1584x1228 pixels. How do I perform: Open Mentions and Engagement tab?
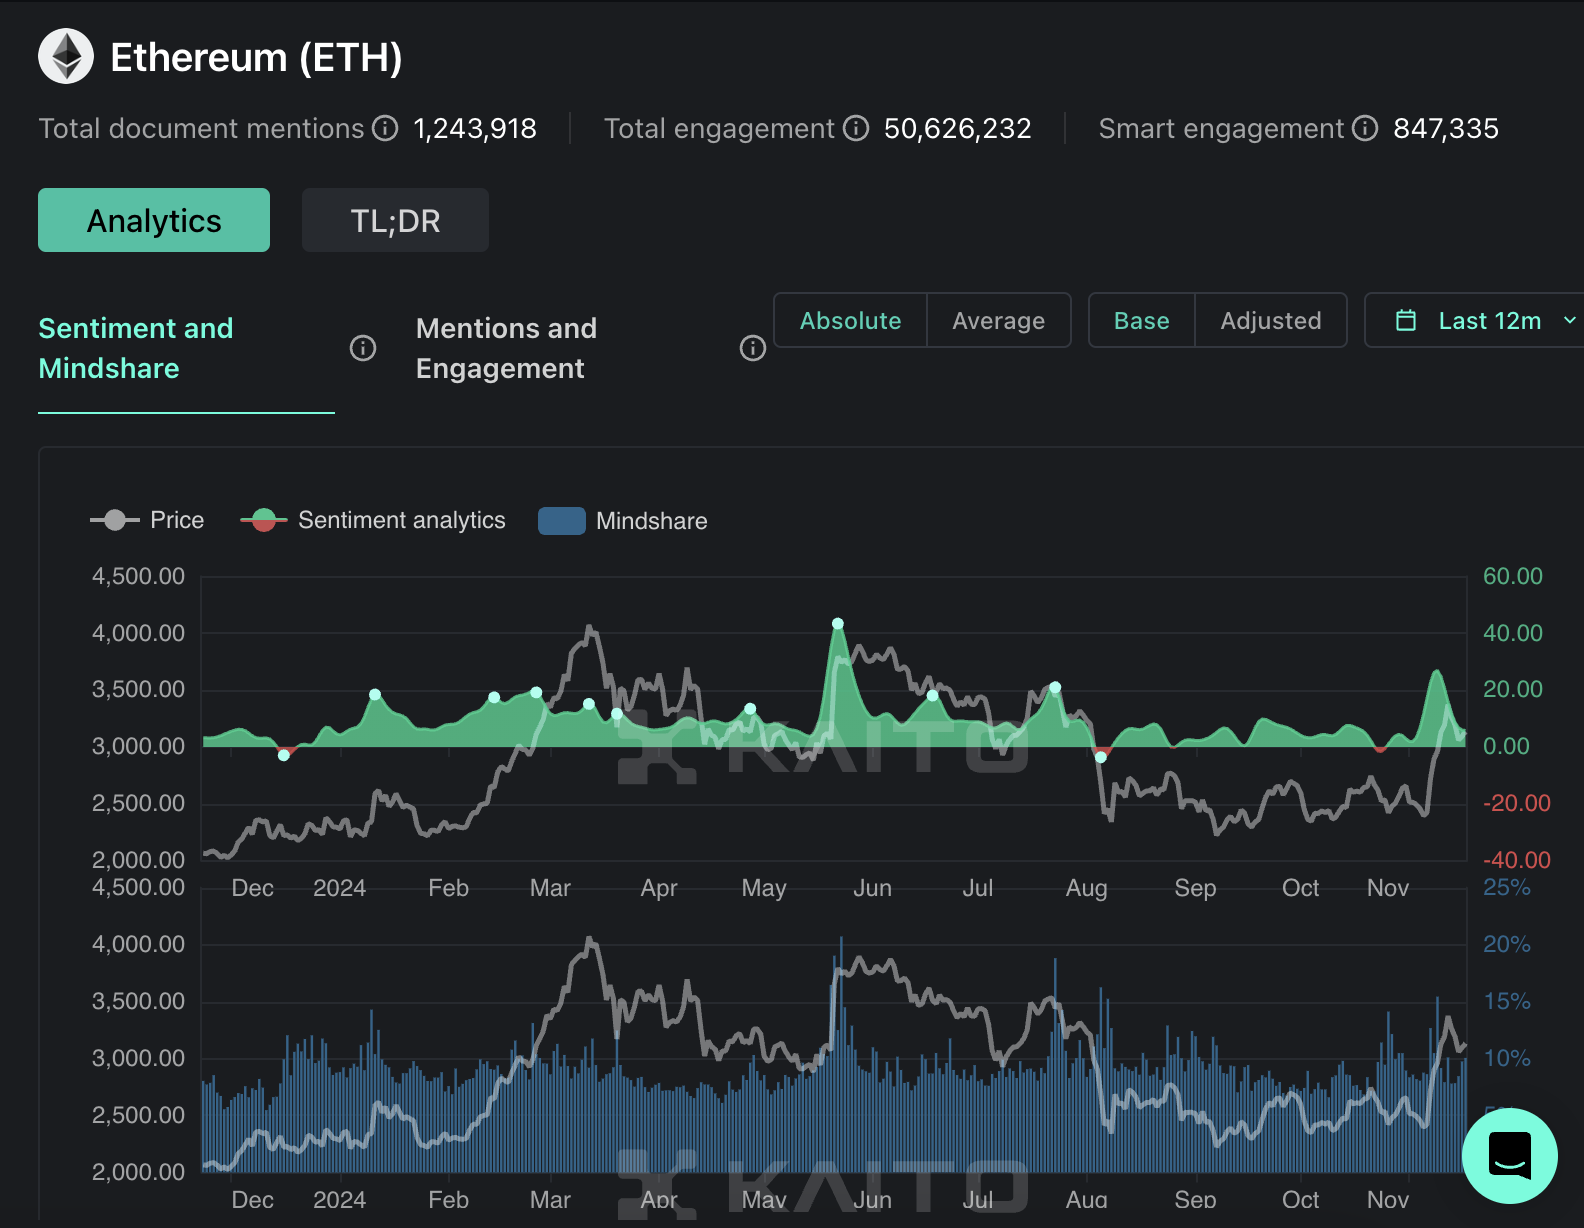[506, 348]
